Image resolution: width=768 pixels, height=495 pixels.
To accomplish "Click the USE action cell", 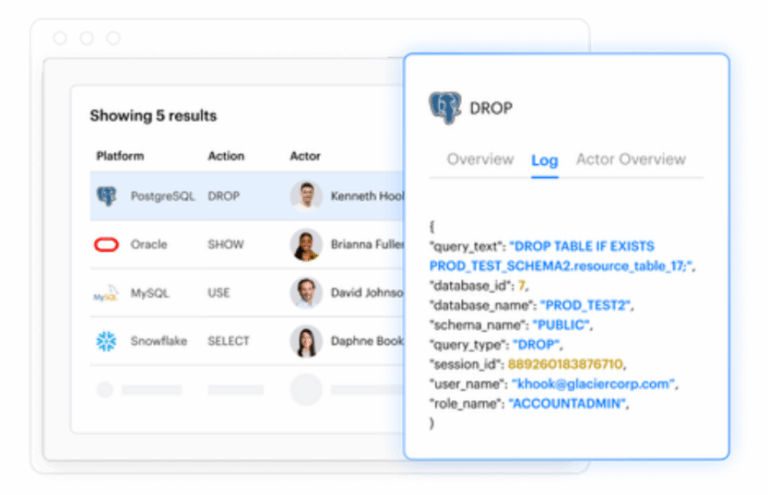I will pos(218,293).
